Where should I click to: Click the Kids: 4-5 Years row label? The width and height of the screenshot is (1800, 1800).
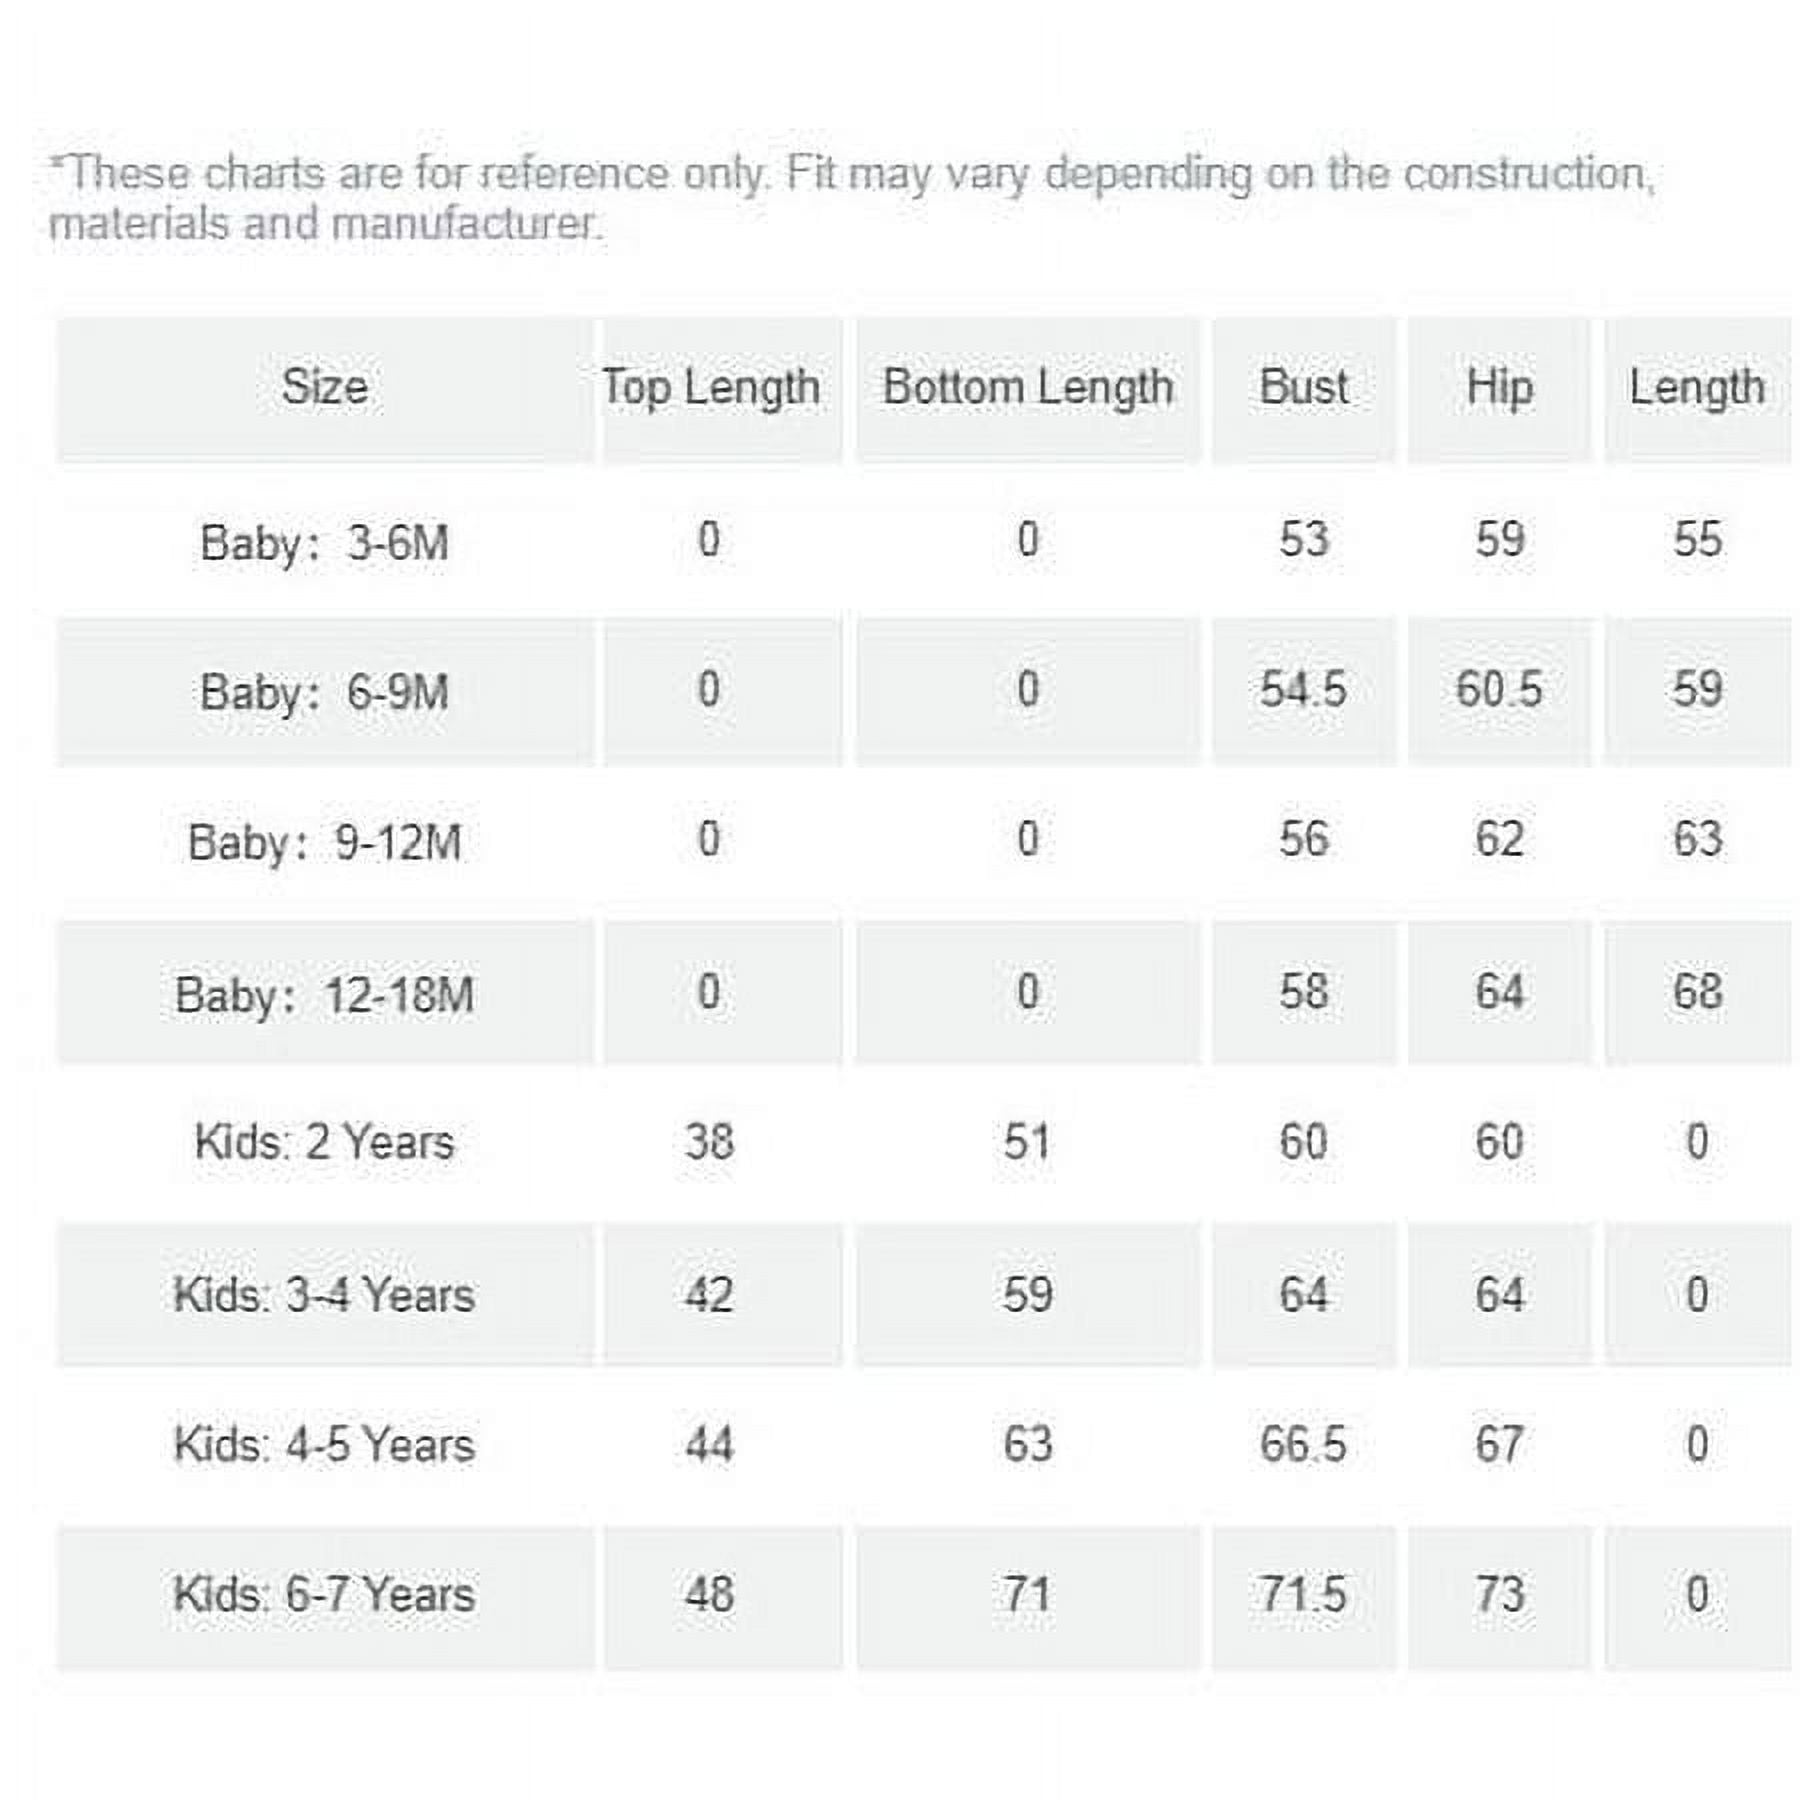[x=325, y=1445]
